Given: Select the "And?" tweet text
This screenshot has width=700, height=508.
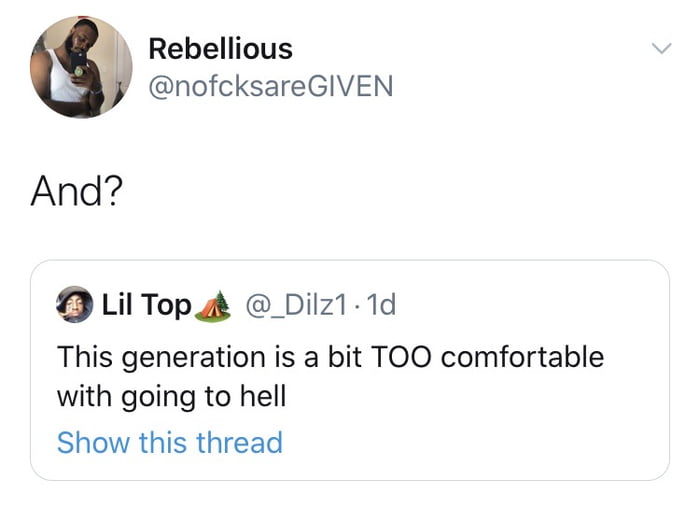Looking at the screenshot, I should [x=76, y=189].
